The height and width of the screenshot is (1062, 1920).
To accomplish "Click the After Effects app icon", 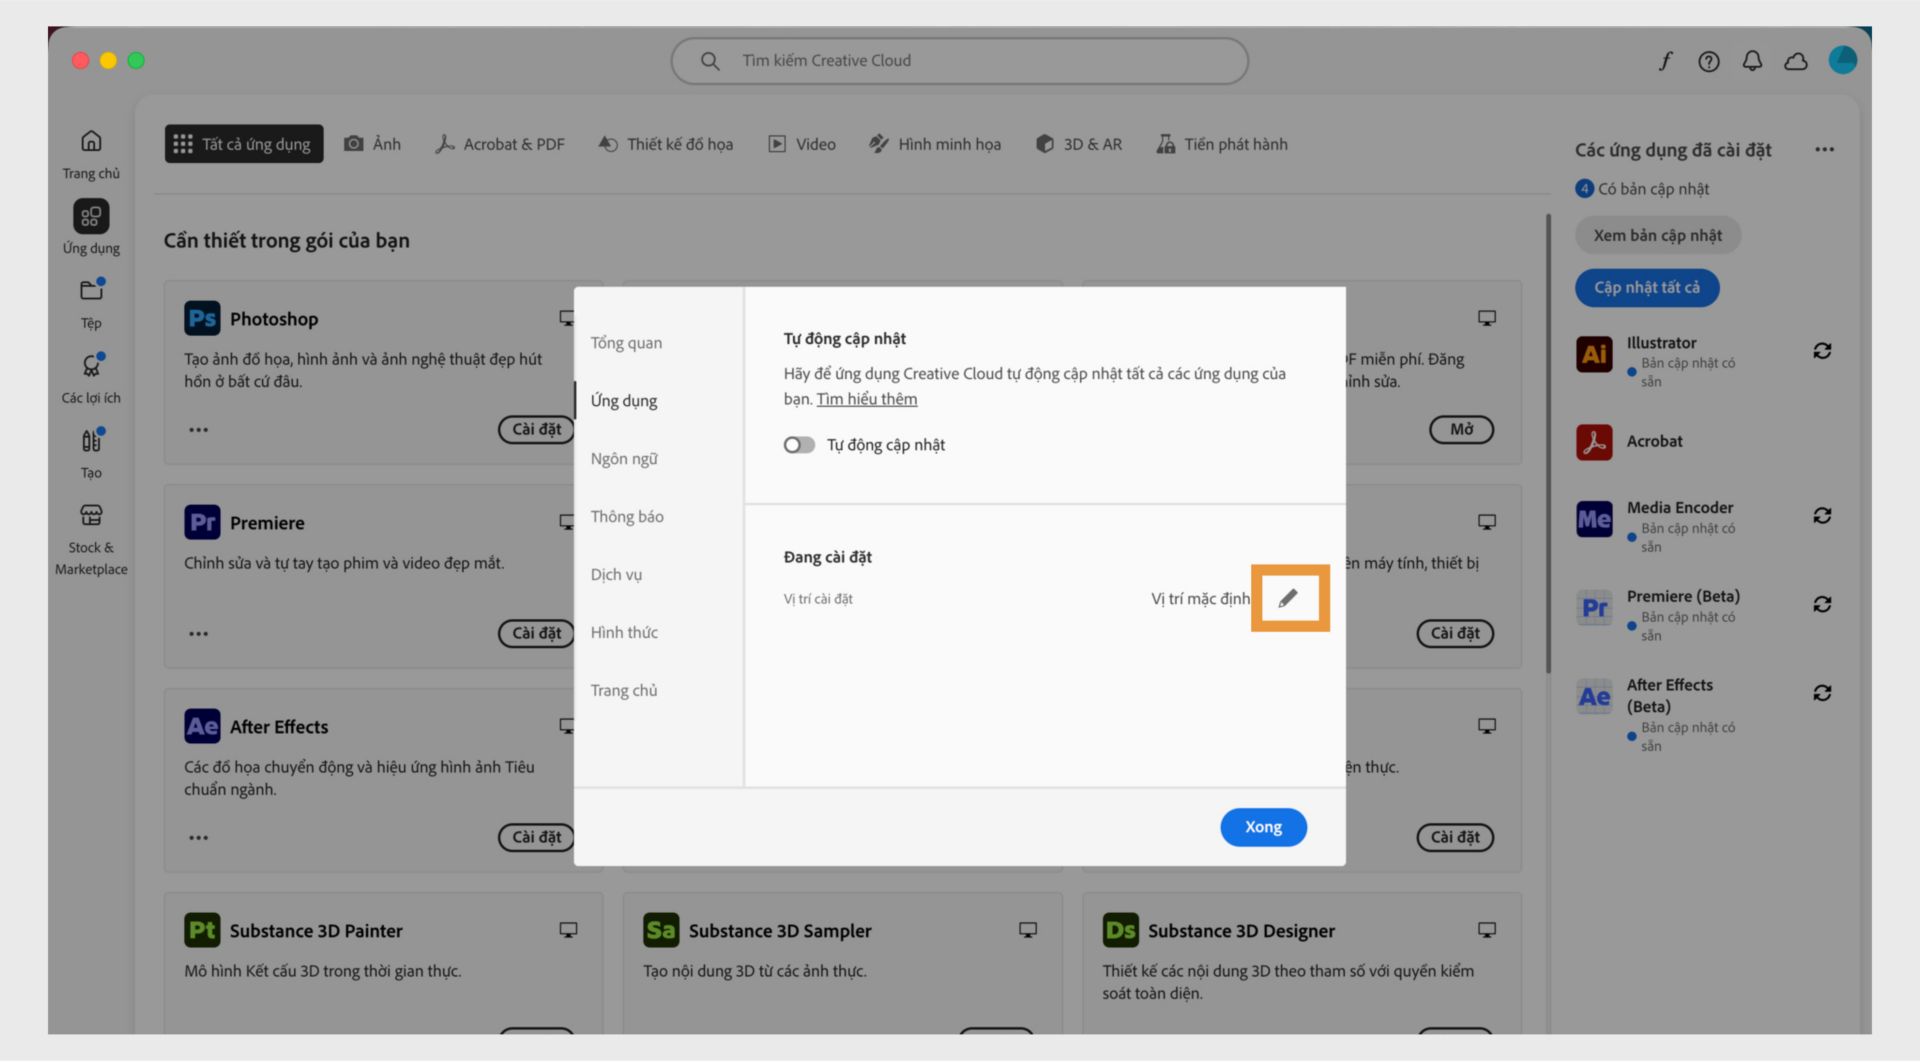I will click(x=202, y=726).
